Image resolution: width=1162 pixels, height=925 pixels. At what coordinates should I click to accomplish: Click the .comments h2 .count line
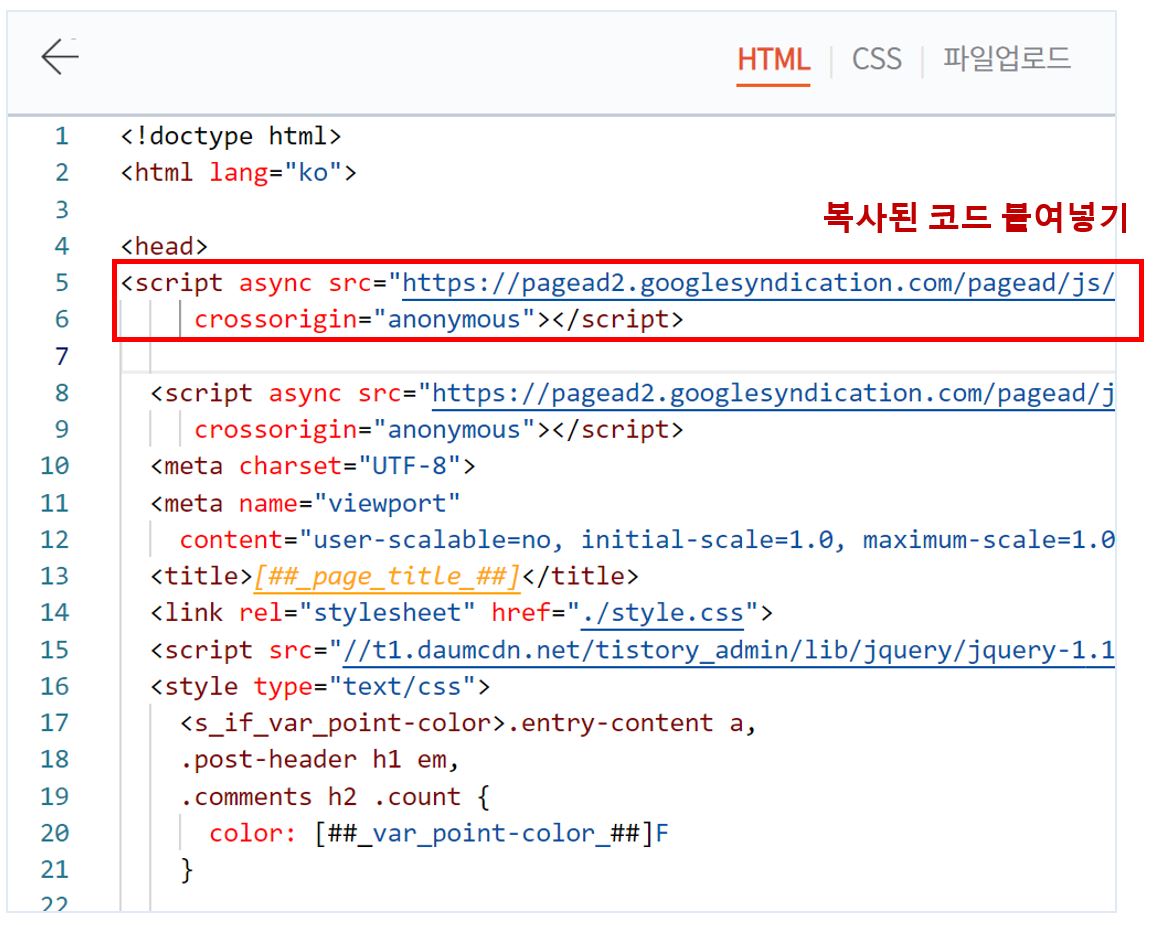[x=334, y=798]
